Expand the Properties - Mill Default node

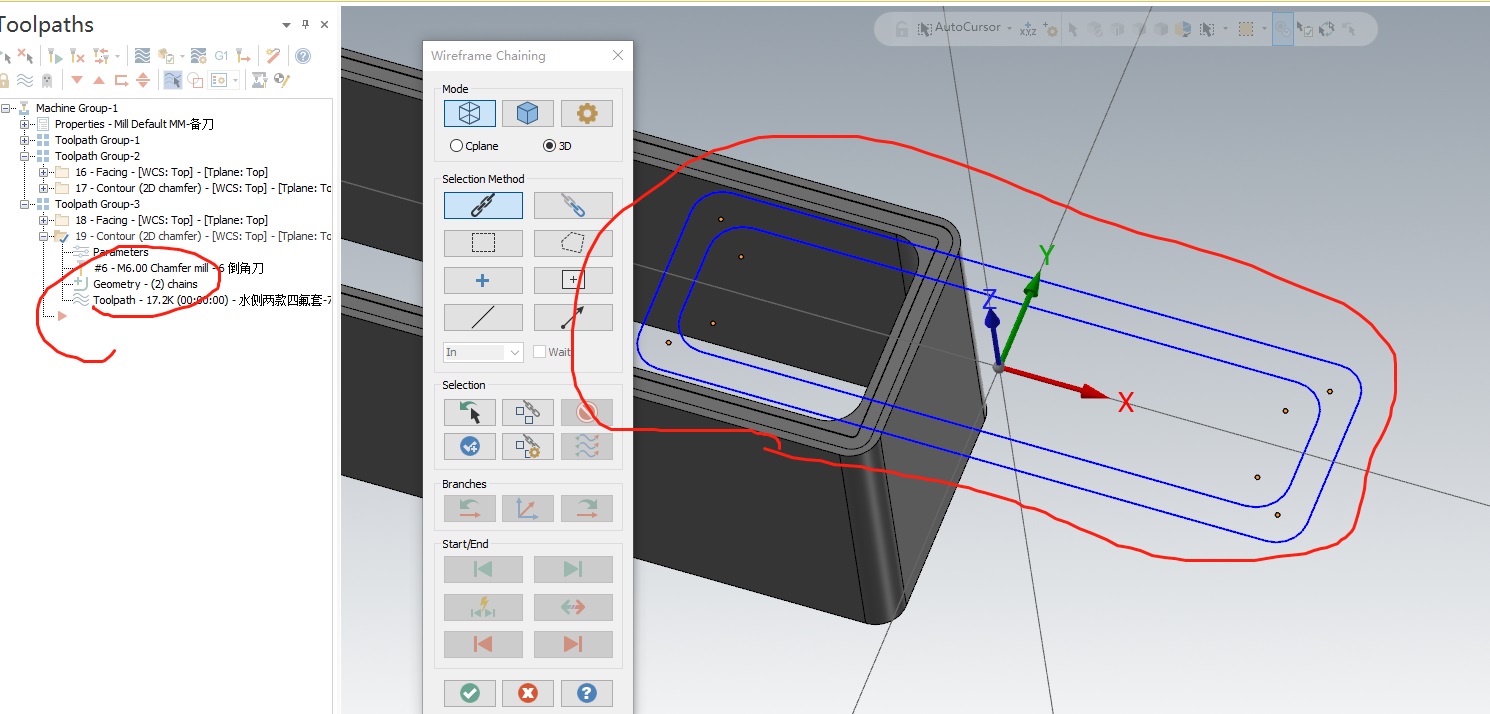[x=25, y=124]
